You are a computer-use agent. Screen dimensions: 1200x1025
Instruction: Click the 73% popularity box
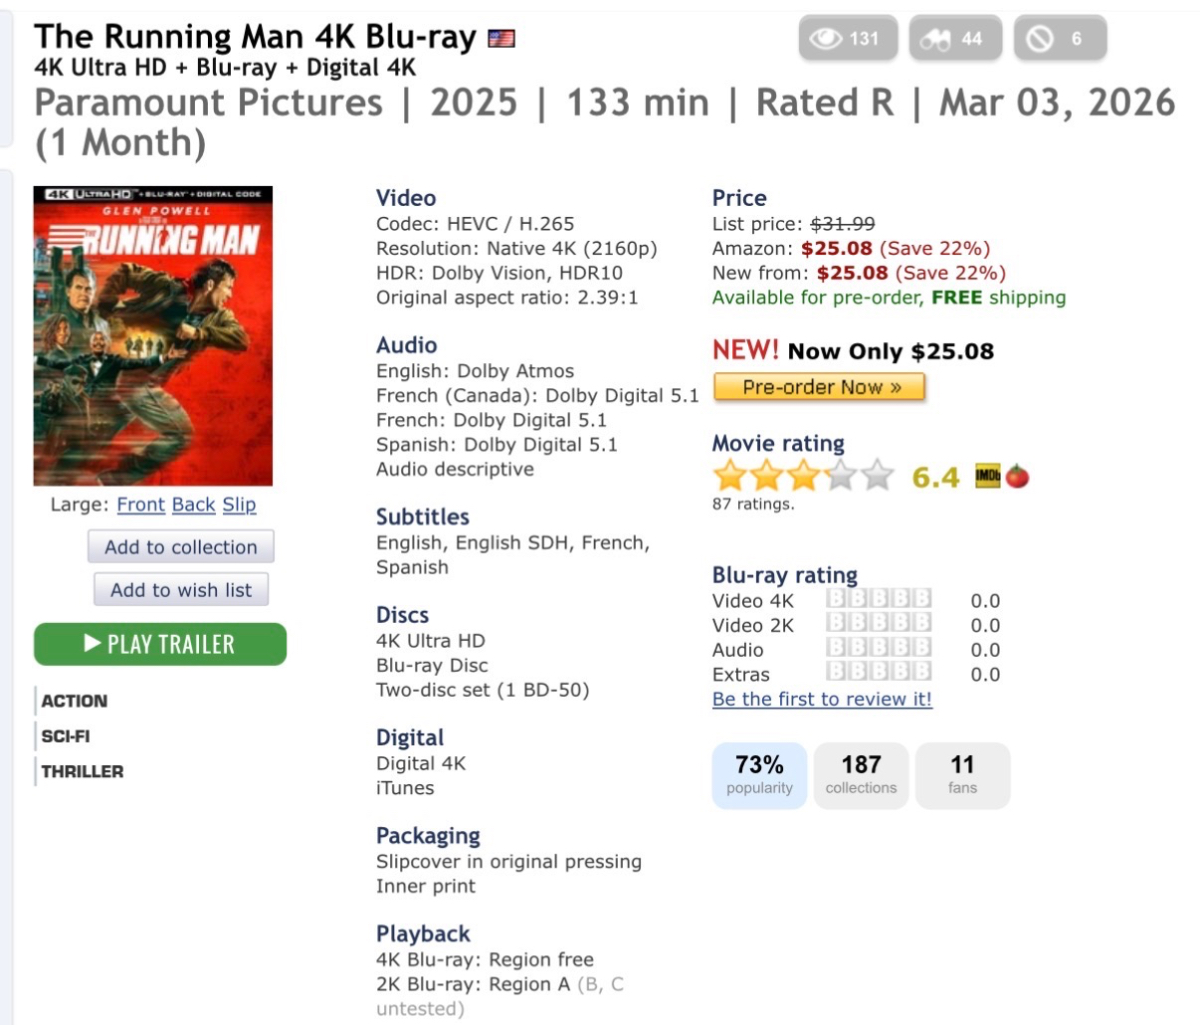pyautogui.click(x=759, y=775)
